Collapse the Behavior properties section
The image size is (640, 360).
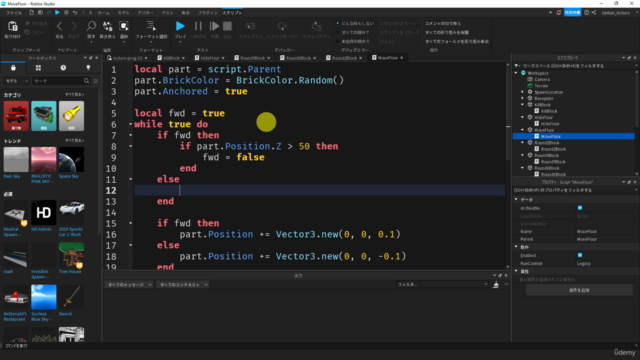516,247
